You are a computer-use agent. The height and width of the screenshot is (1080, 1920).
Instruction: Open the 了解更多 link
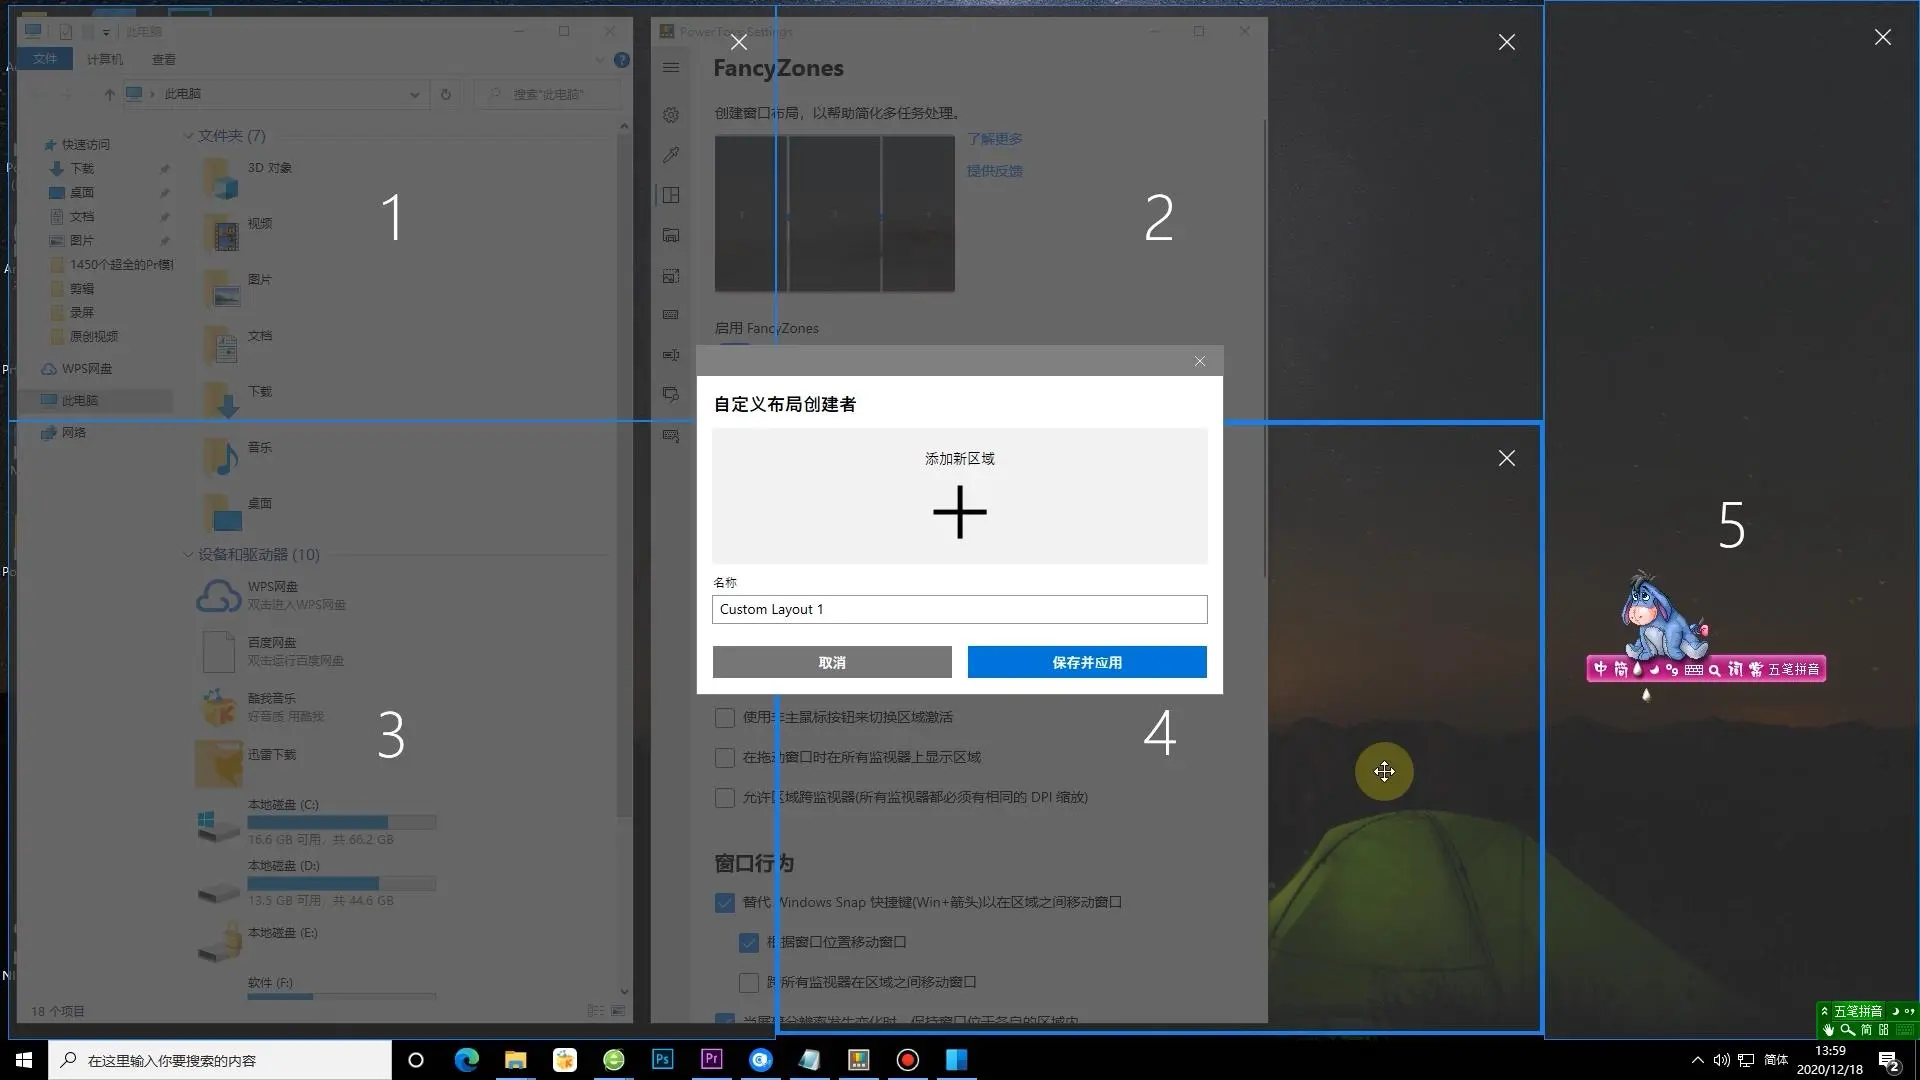pos(994,139)
